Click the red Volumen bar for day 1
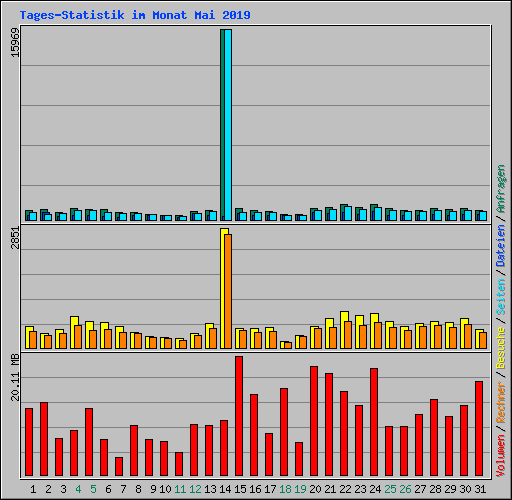 29,442
